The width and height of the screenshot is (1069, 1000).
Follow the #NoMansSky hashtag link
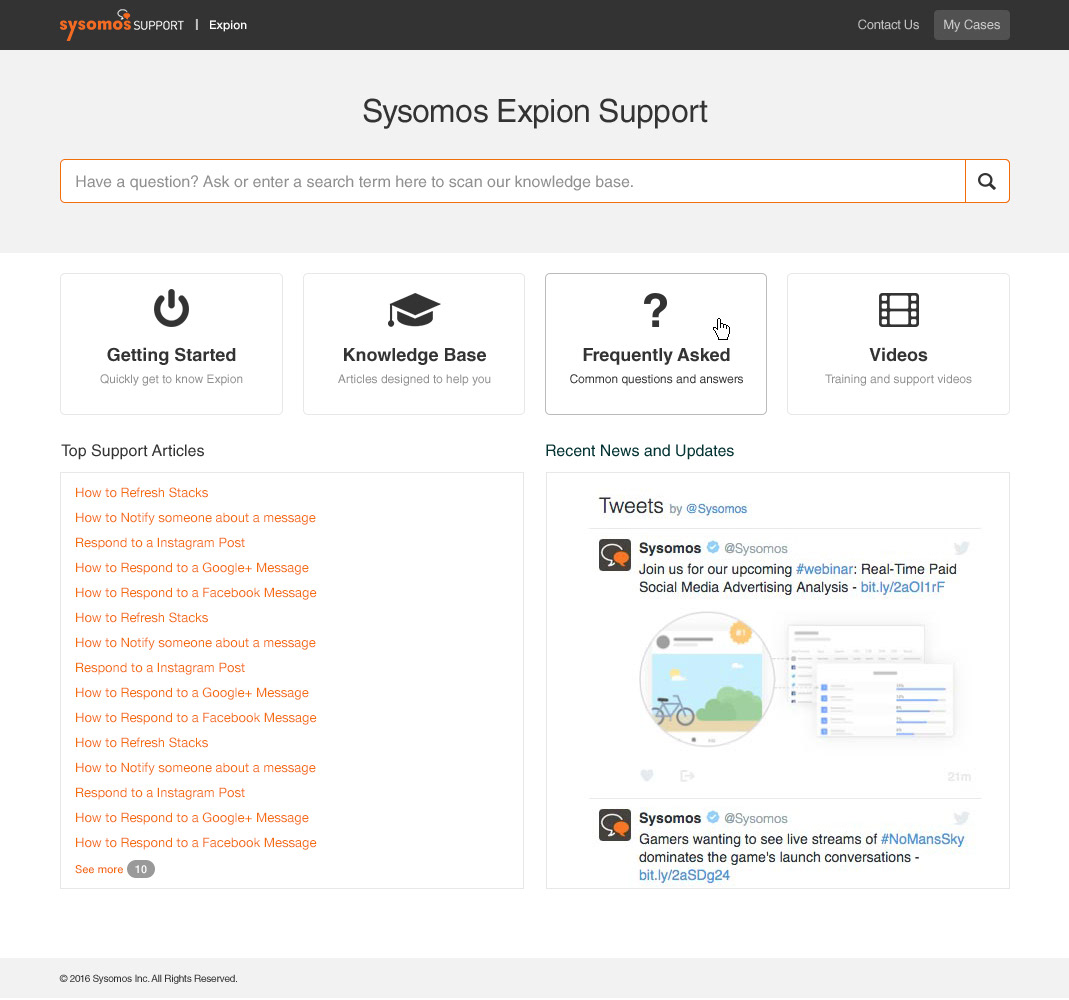(922, 839)
